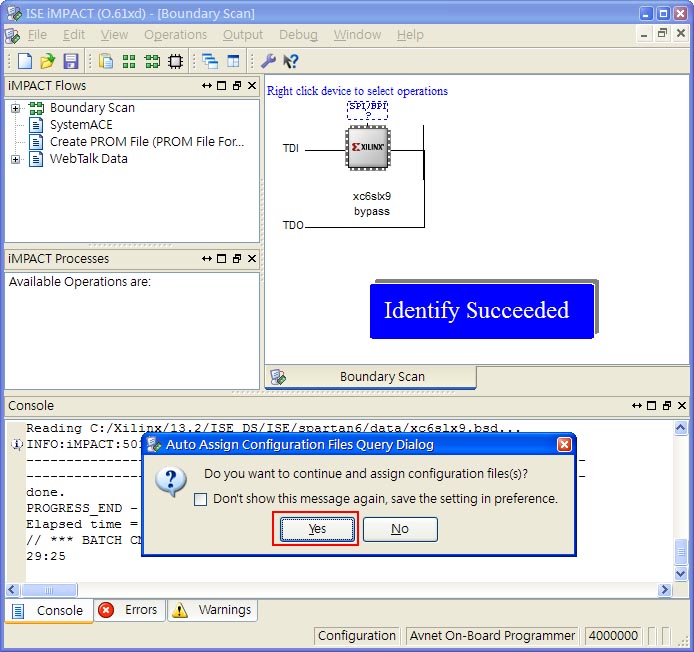Open the Operations menu
The width and height of the screenshot is (694, 652).
click(x=175, y=35)
